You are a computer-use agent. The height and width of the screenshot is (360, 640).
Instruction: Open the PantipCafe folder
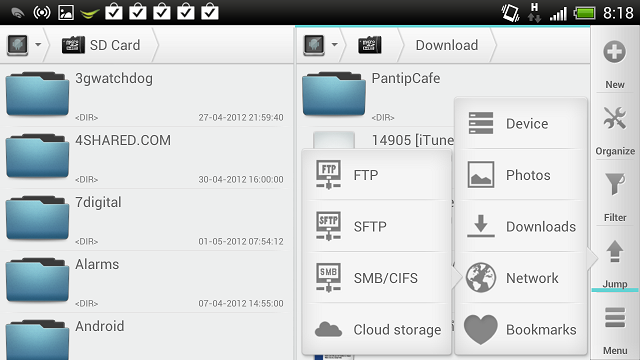click(x=377, y=95)
